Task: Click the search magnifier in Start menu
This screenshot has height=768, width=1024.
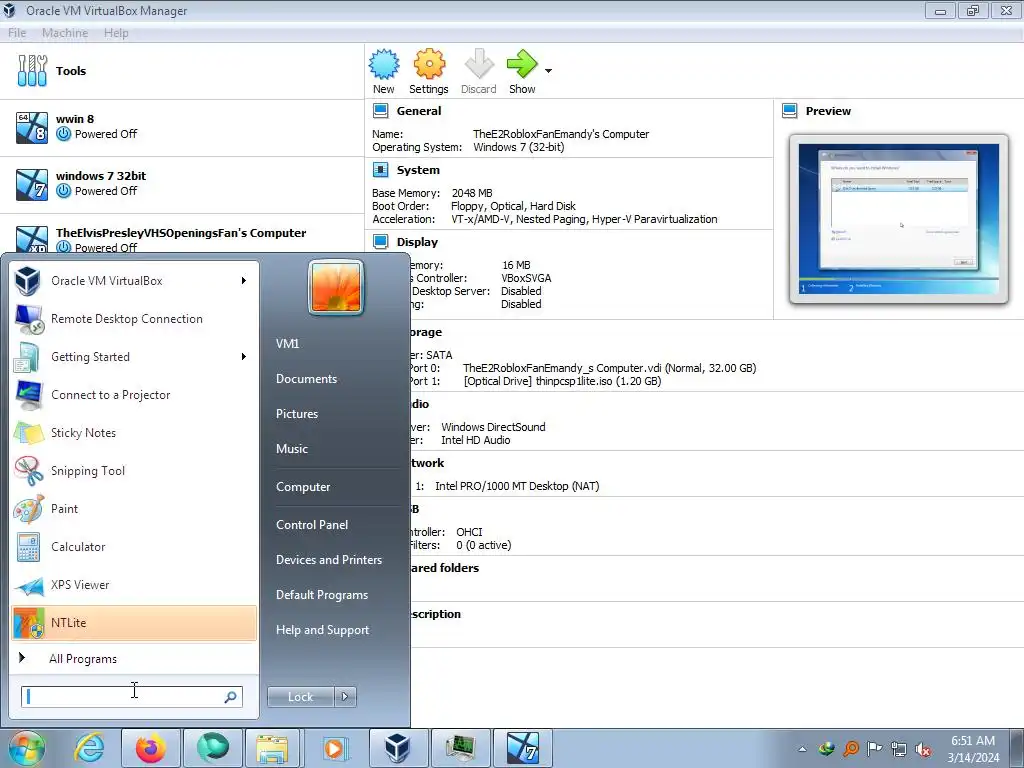Action: [231, 697]
